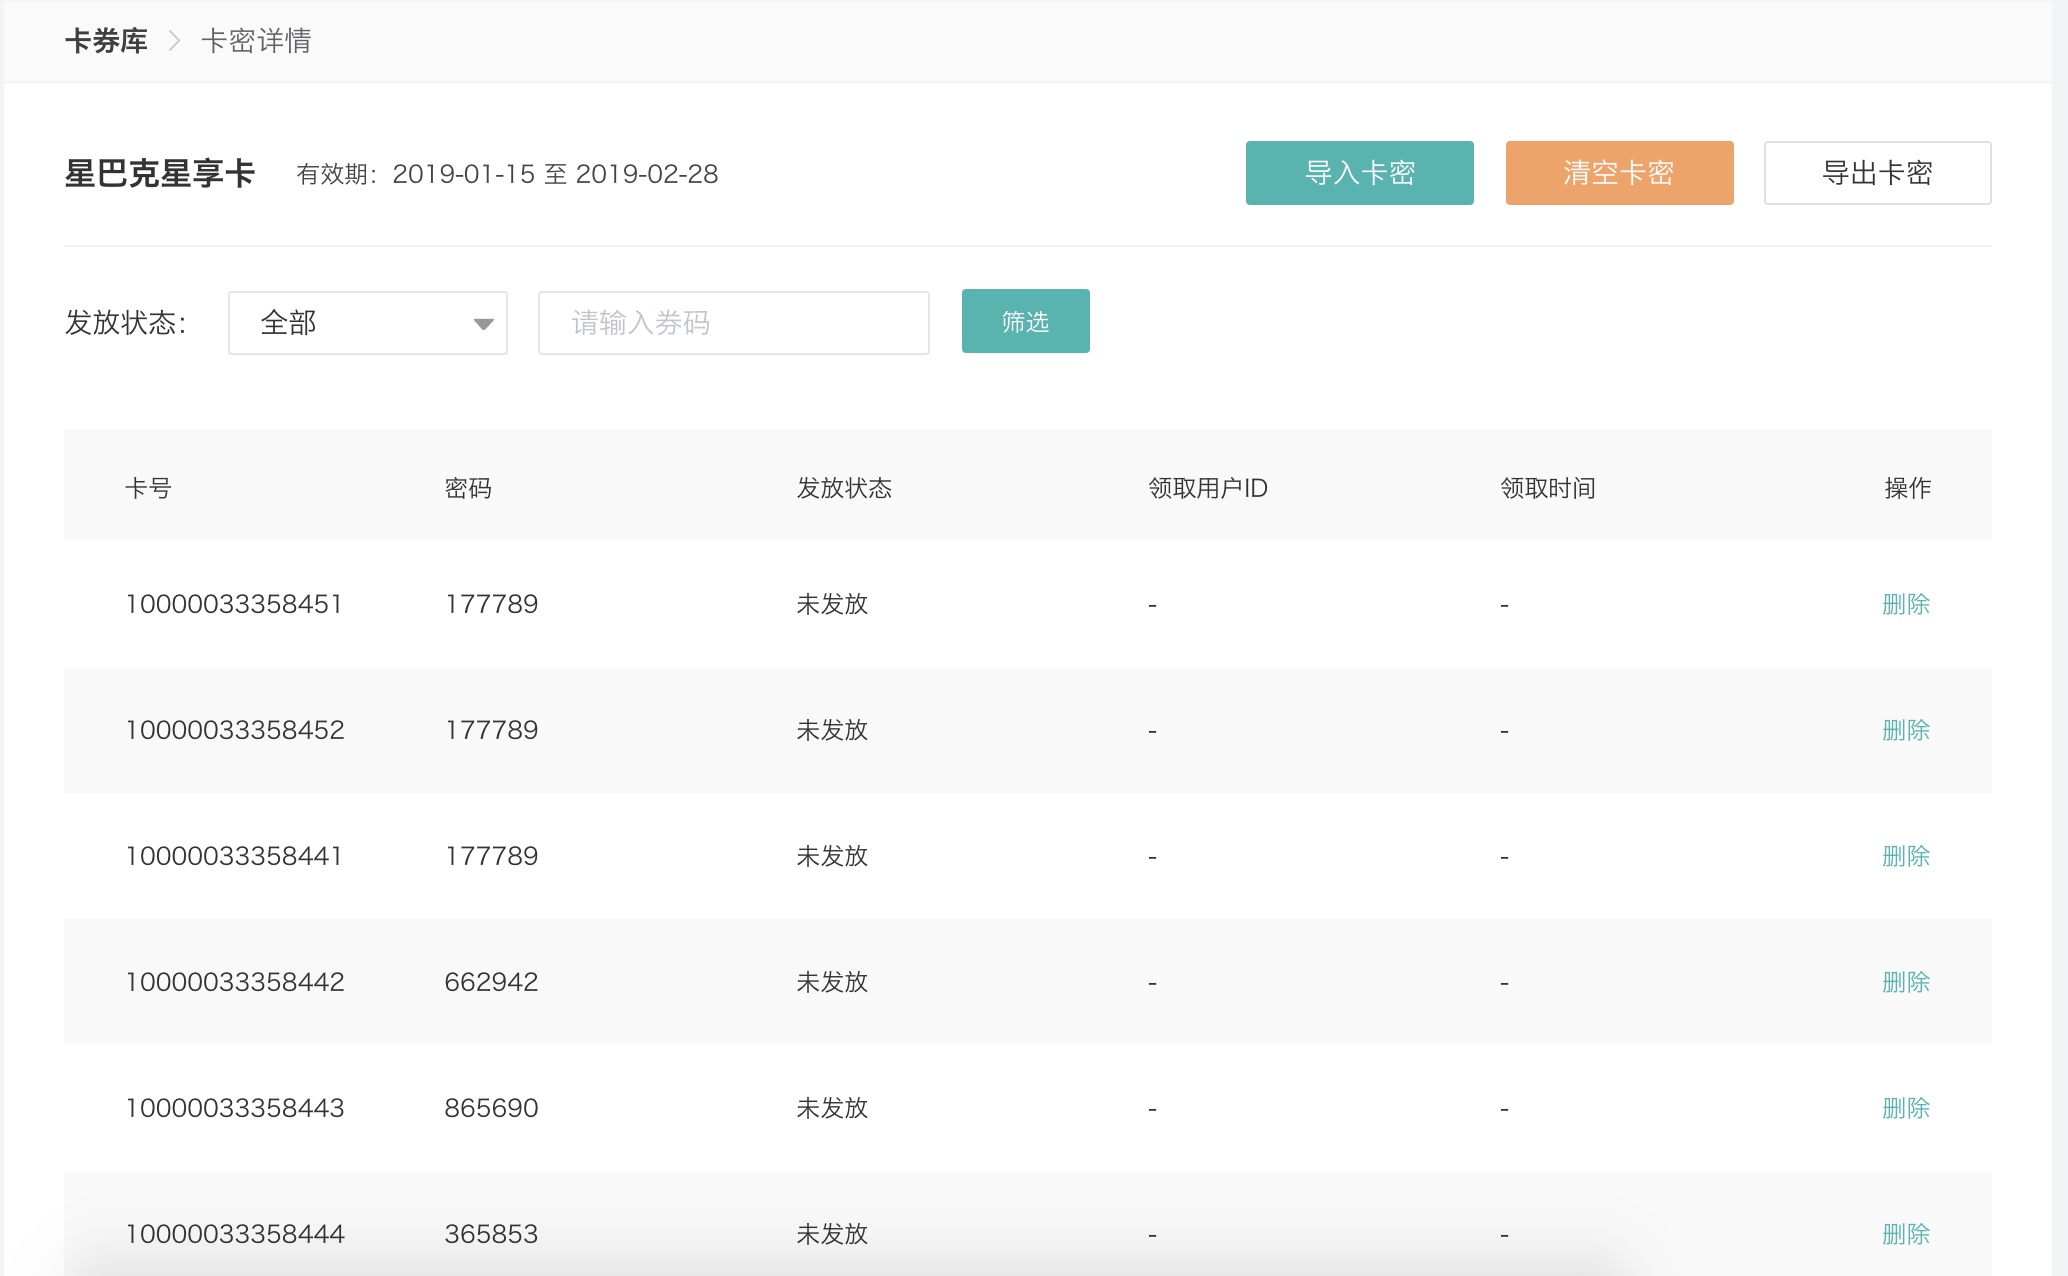Delete card 10000033358442 row
2068x1276 pixels.
coord(1905,982)
